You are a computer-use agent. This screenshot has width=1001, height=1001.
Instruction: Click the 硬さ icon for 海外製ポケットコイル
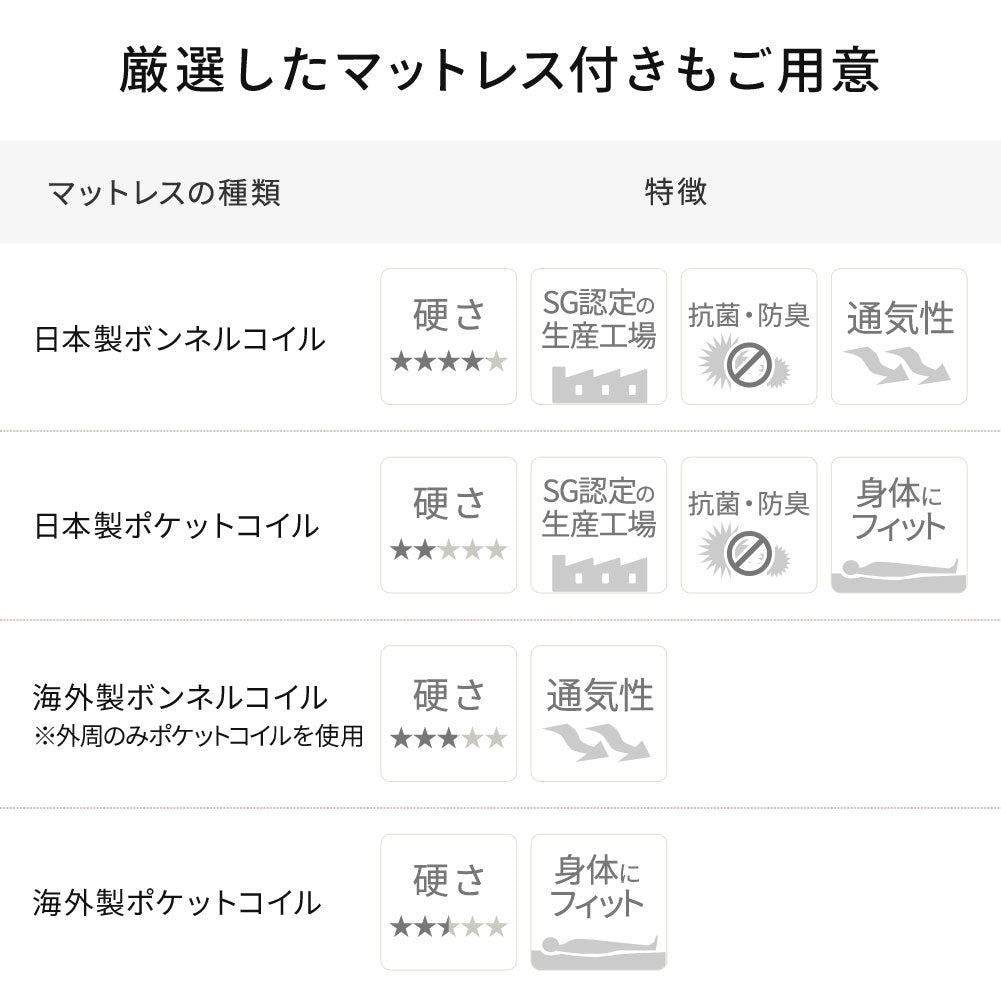tap(448, 902)
